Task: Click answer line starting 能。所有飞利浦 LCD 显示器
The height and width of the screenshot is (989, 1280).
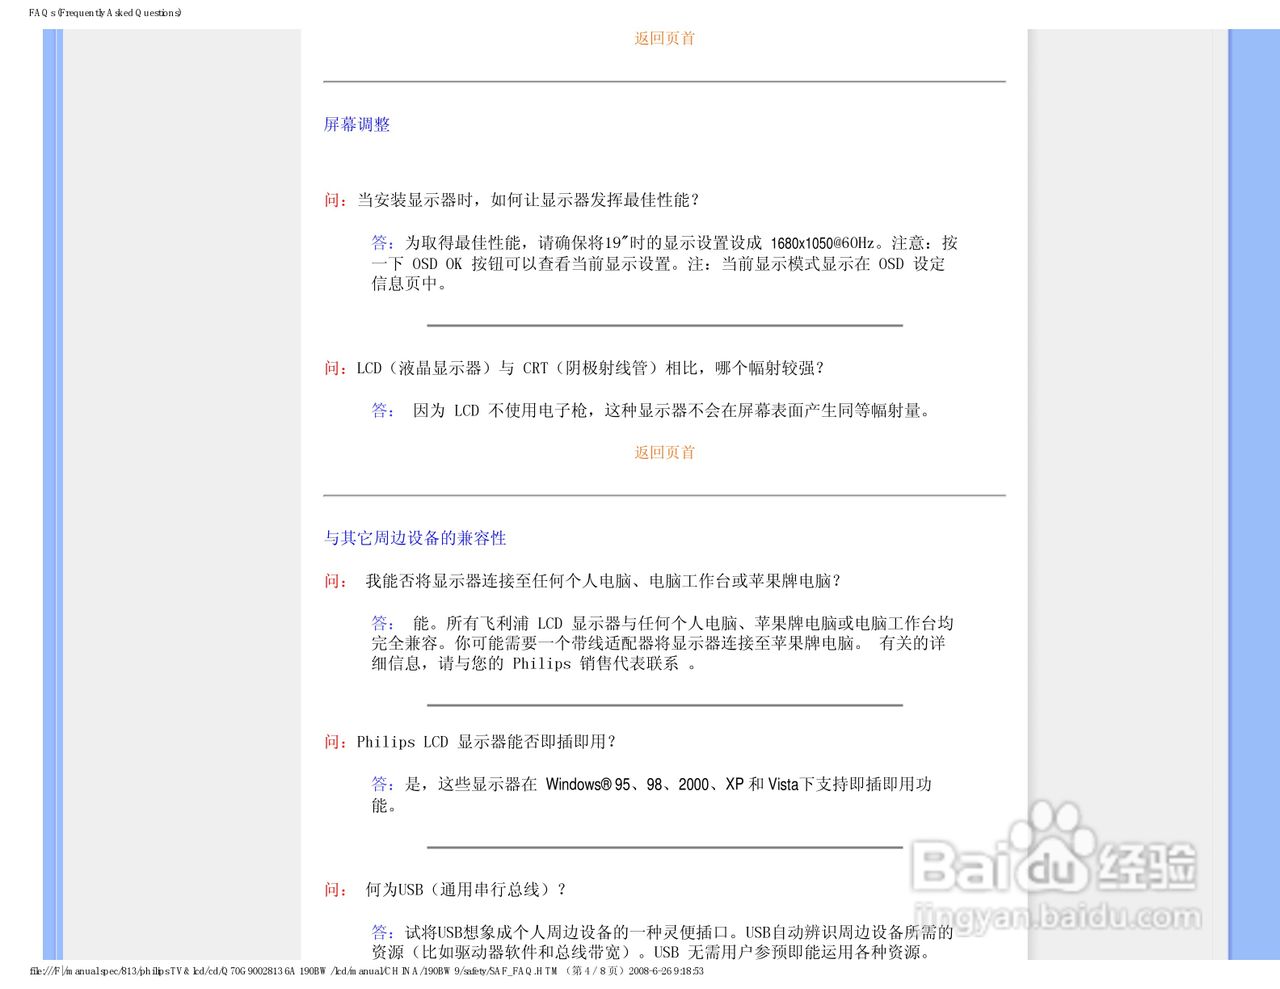Action: coord(683,623)
